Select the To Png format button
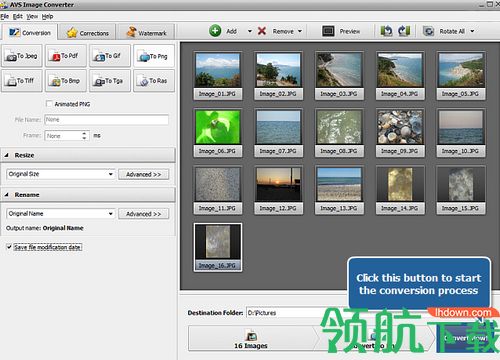Viewport: 500px width, 360px height. (x=154, y=56)
